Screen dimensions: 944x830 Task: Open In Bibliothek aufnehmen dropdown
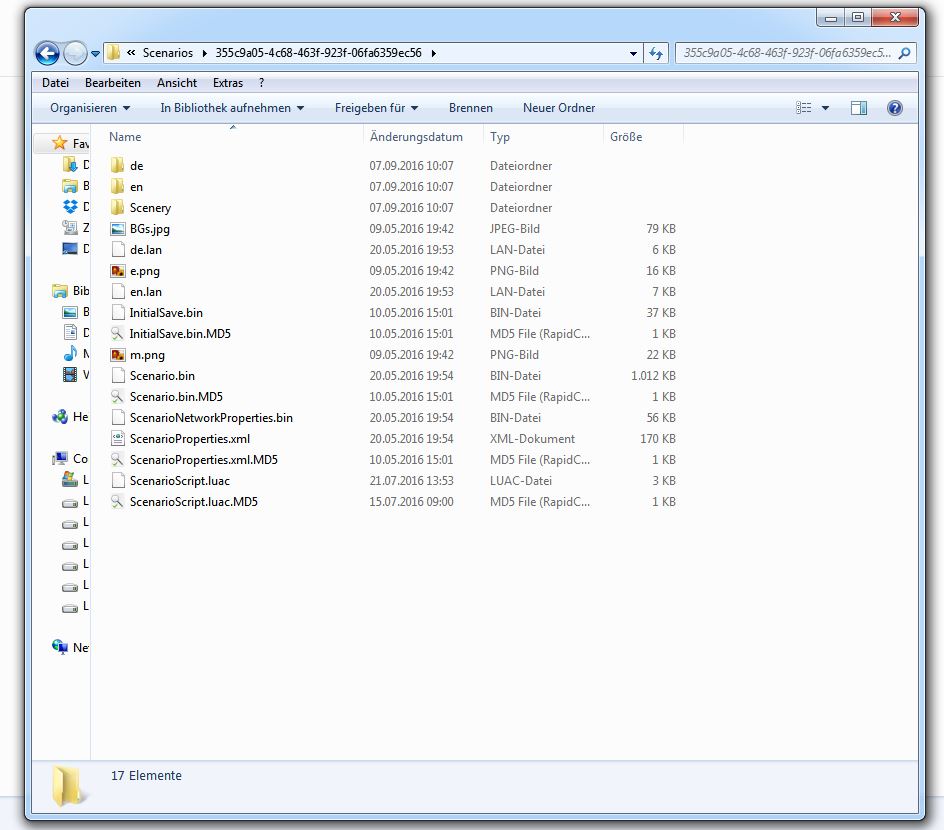(x=232, y=108)
